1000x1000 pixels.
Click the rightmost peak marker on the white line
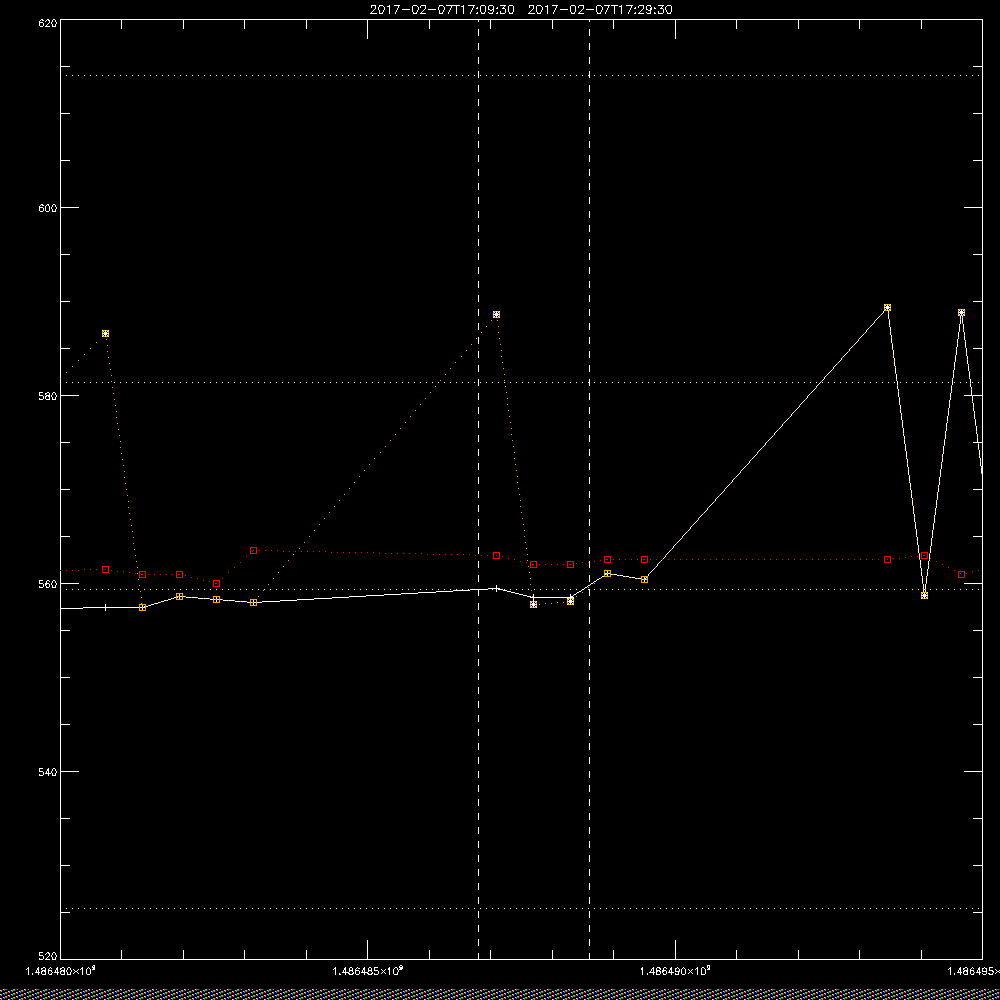(961, 312)
